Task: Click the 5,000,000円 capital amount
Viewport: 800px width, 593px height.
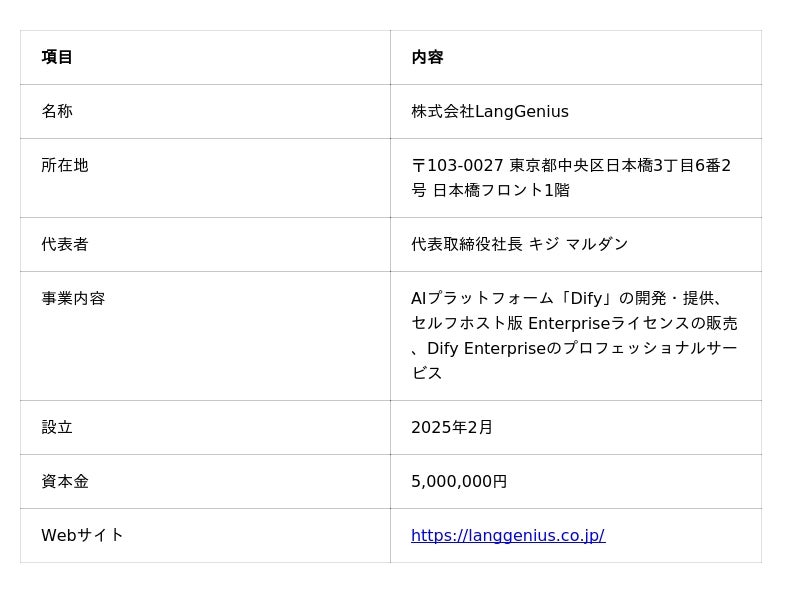Action: click(x=459, y=481)
